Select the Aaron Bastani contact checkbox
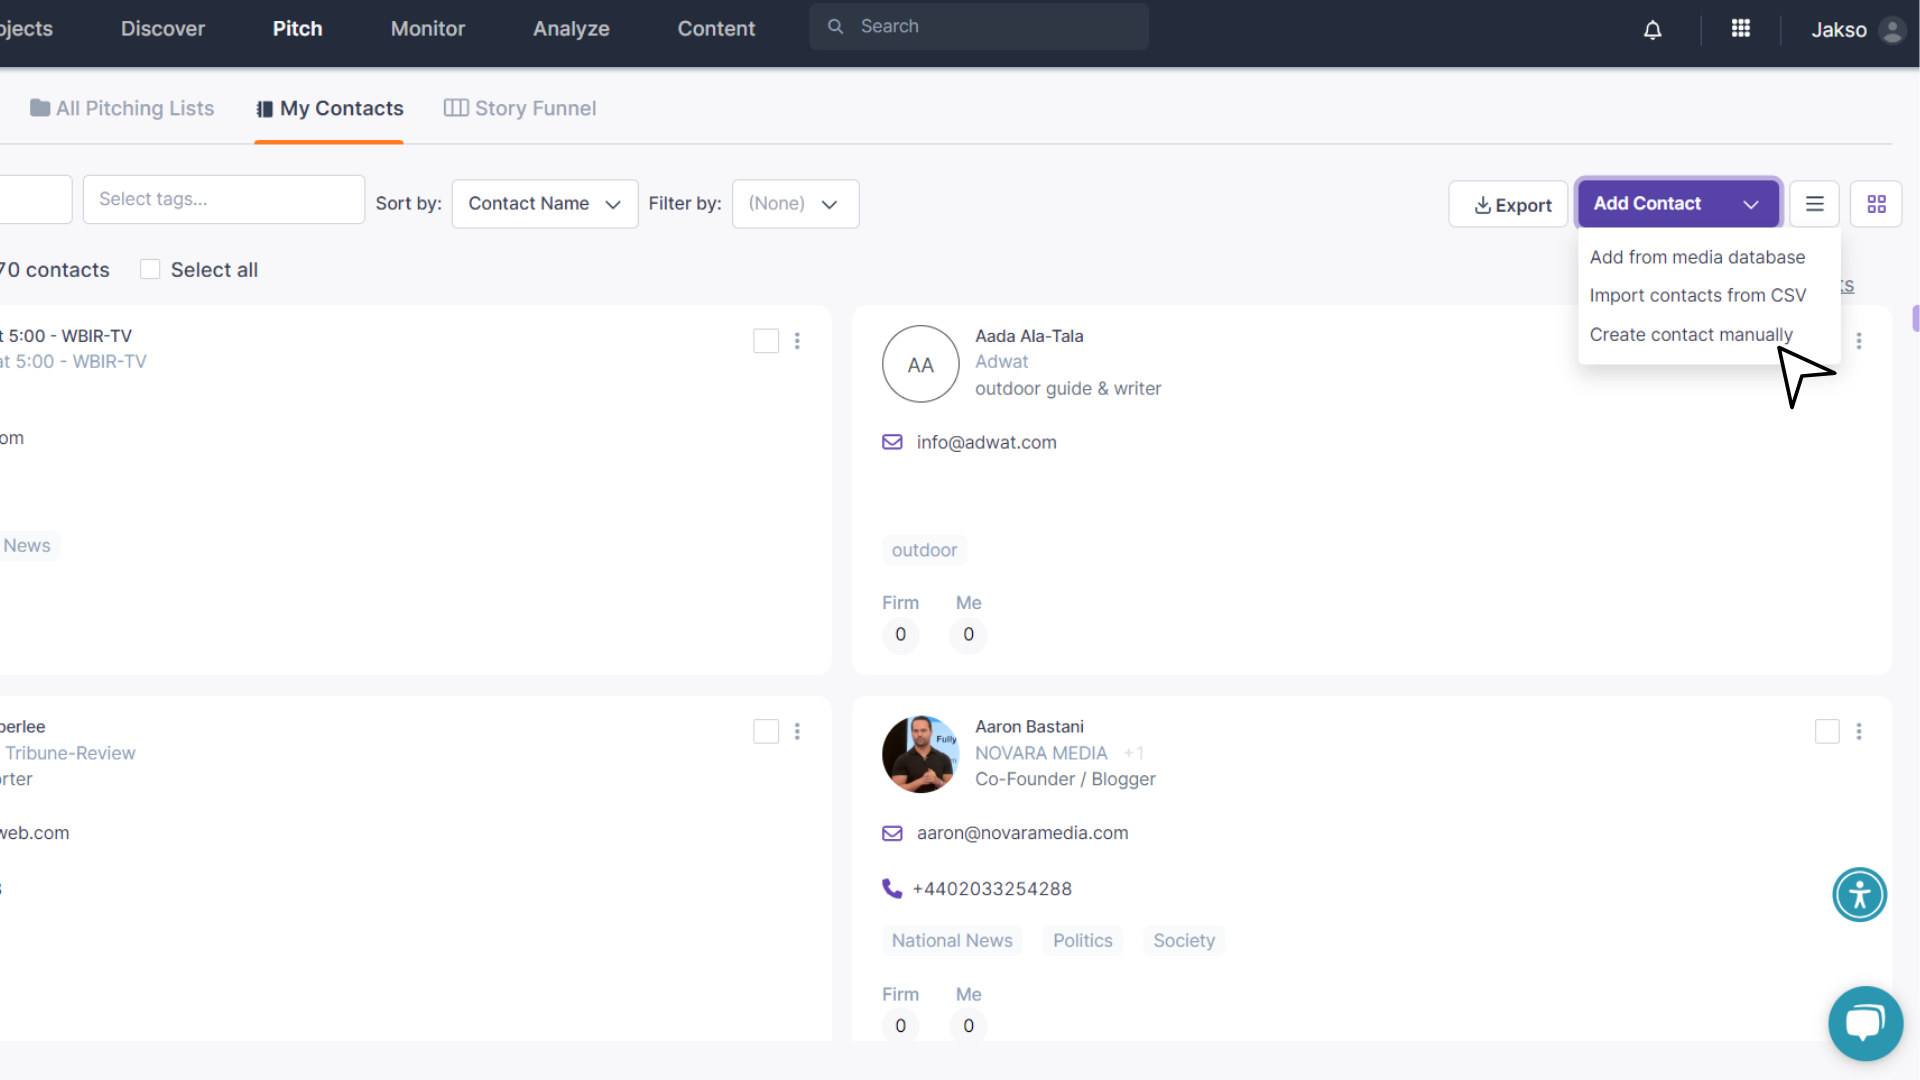This screenshot has width=1920, height=1080. 1827,732
